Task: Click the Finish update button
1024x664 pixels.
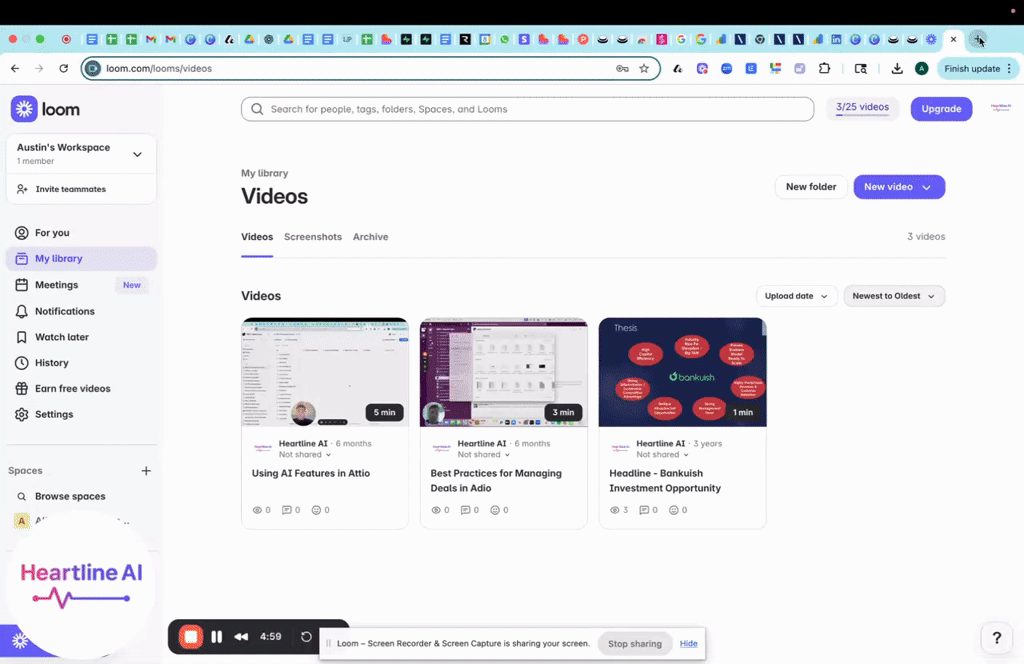Action: pyautogui.click(x=977, y=69)
